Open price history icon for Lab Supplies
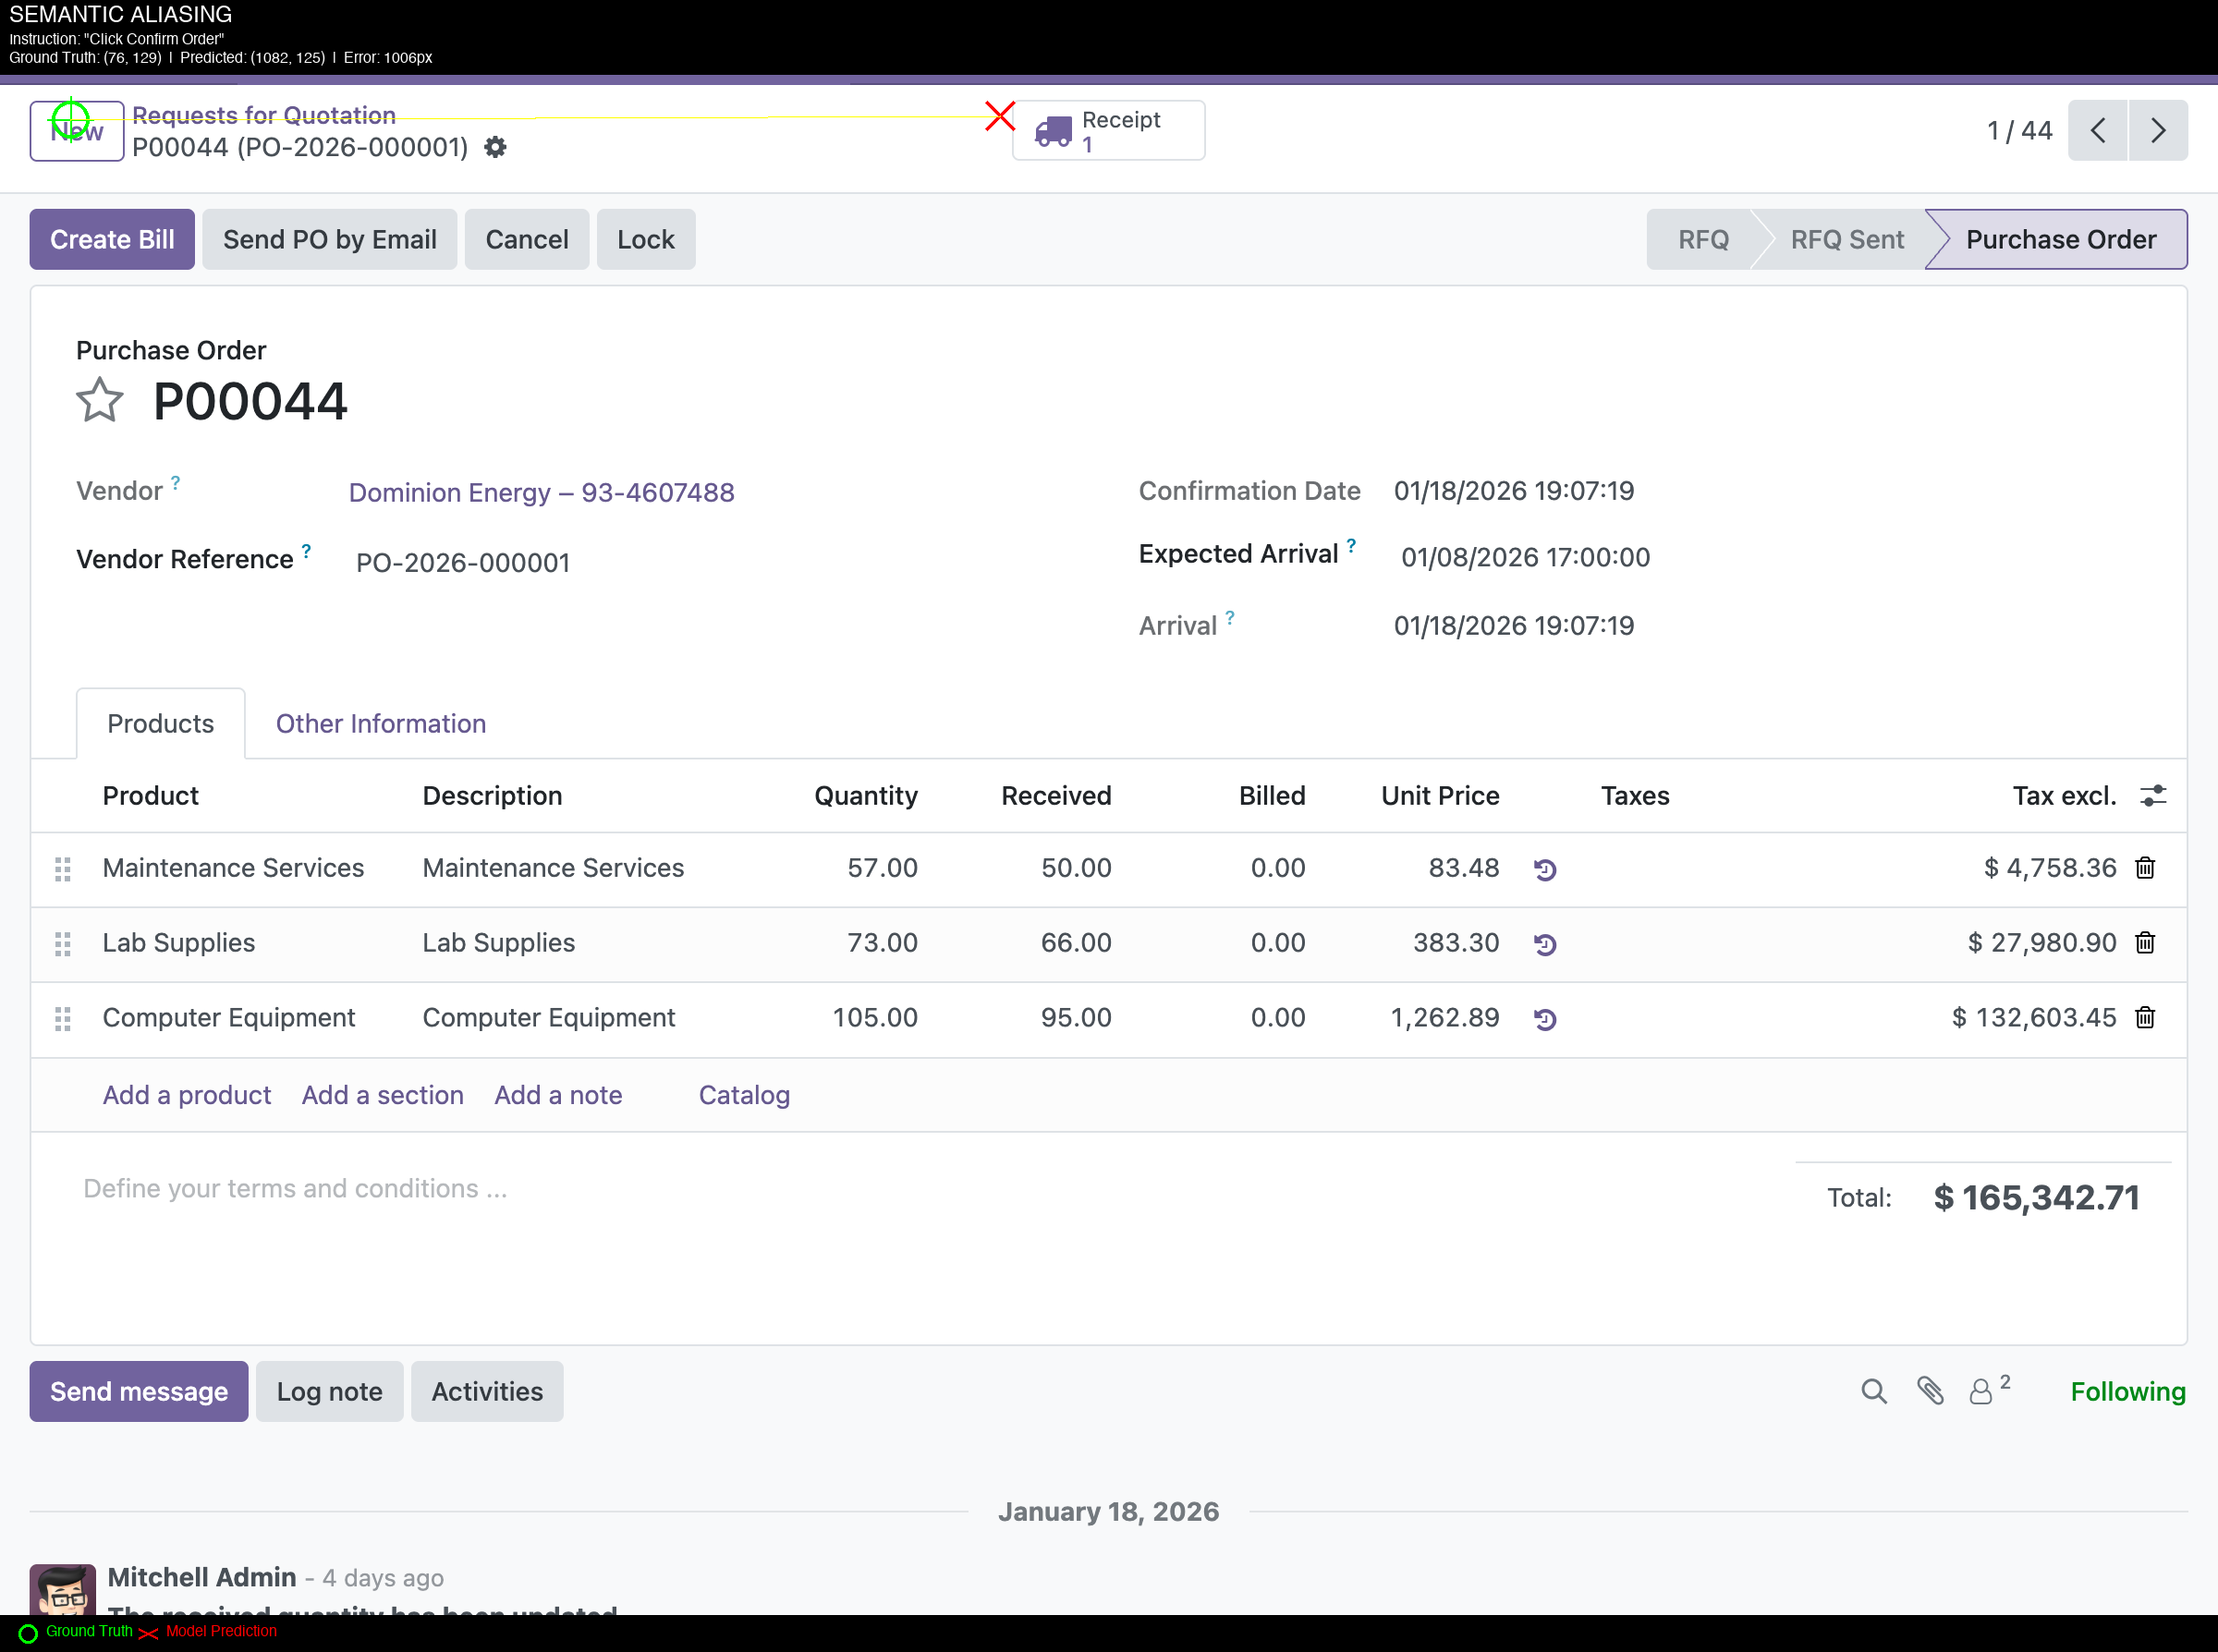 tap(1544, 944)
